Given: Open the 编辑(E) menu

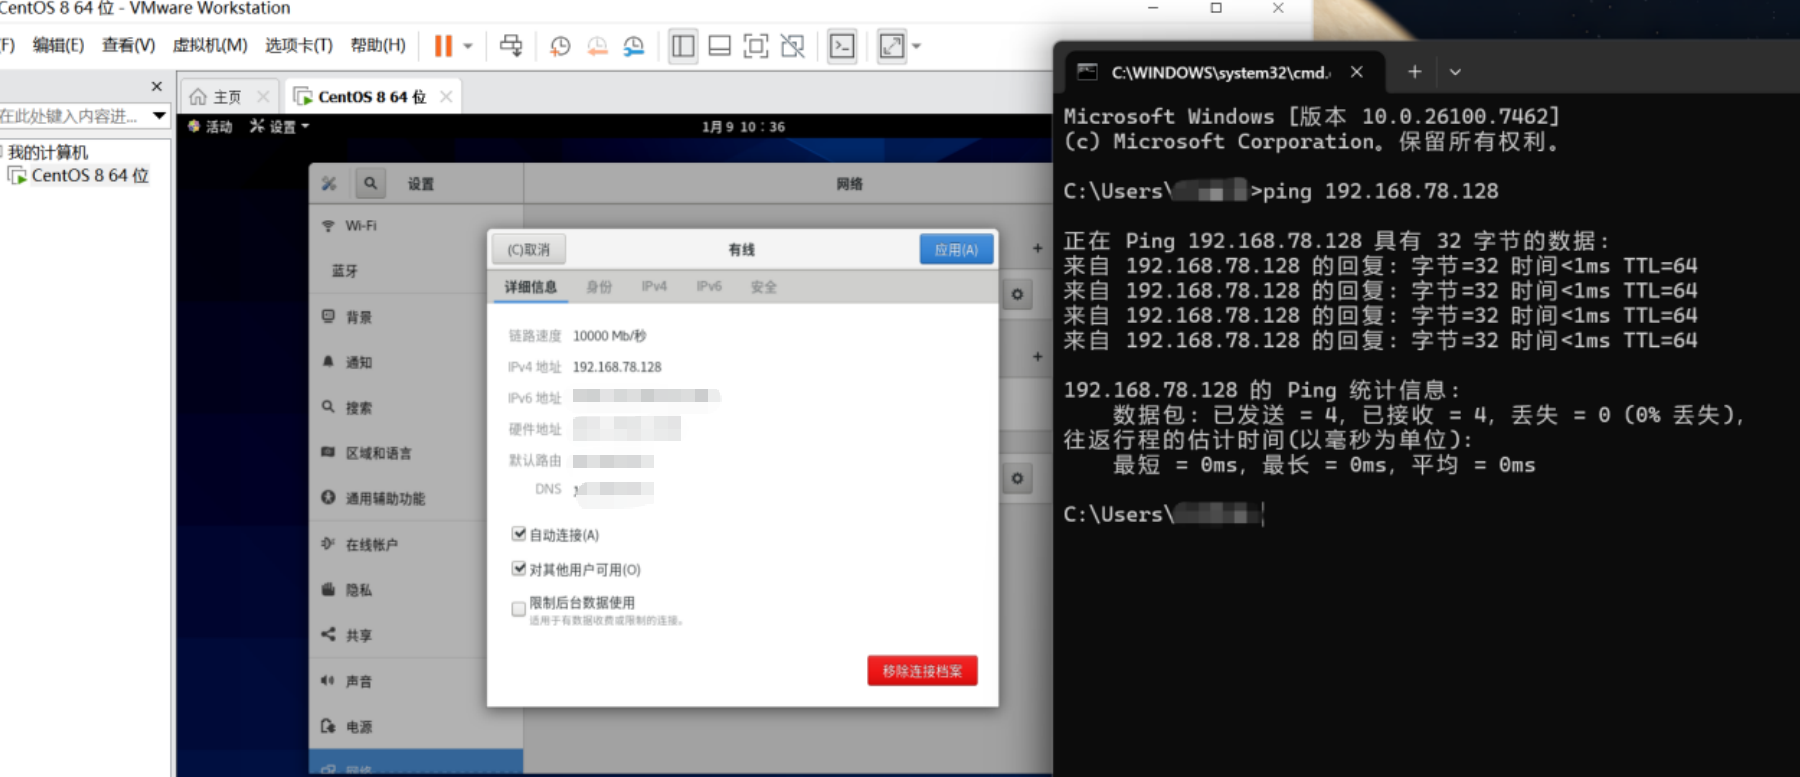Looking at the screenshot, I should tap(58, 45).
